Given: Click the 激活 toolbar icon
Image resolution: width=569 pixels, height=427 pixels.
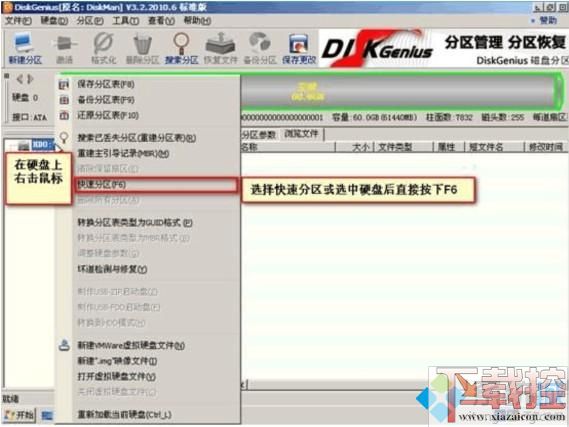Looking at the screenshot, I should (65, 48).
